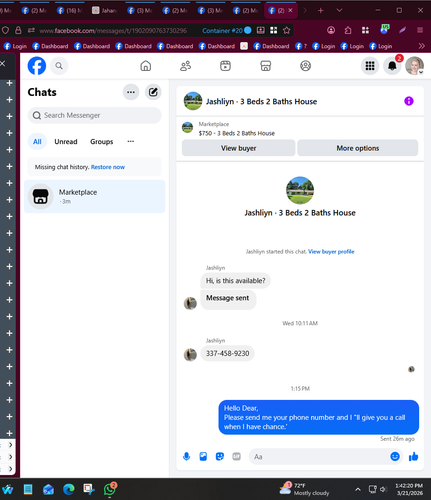The image size is (431, 500).
Task: Click the More options button
Action: (x=358, y=148)
